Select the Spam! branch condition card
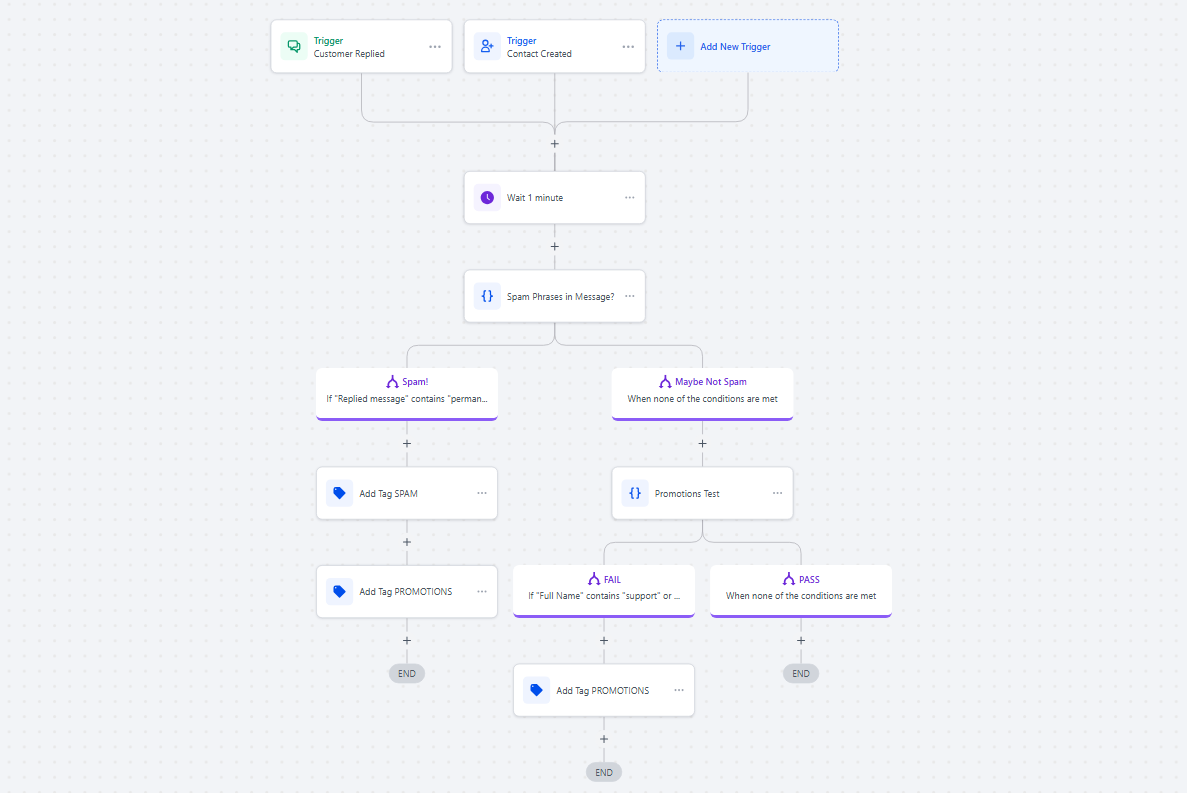This screenshot has height=793, width=1187. [407, 394]
